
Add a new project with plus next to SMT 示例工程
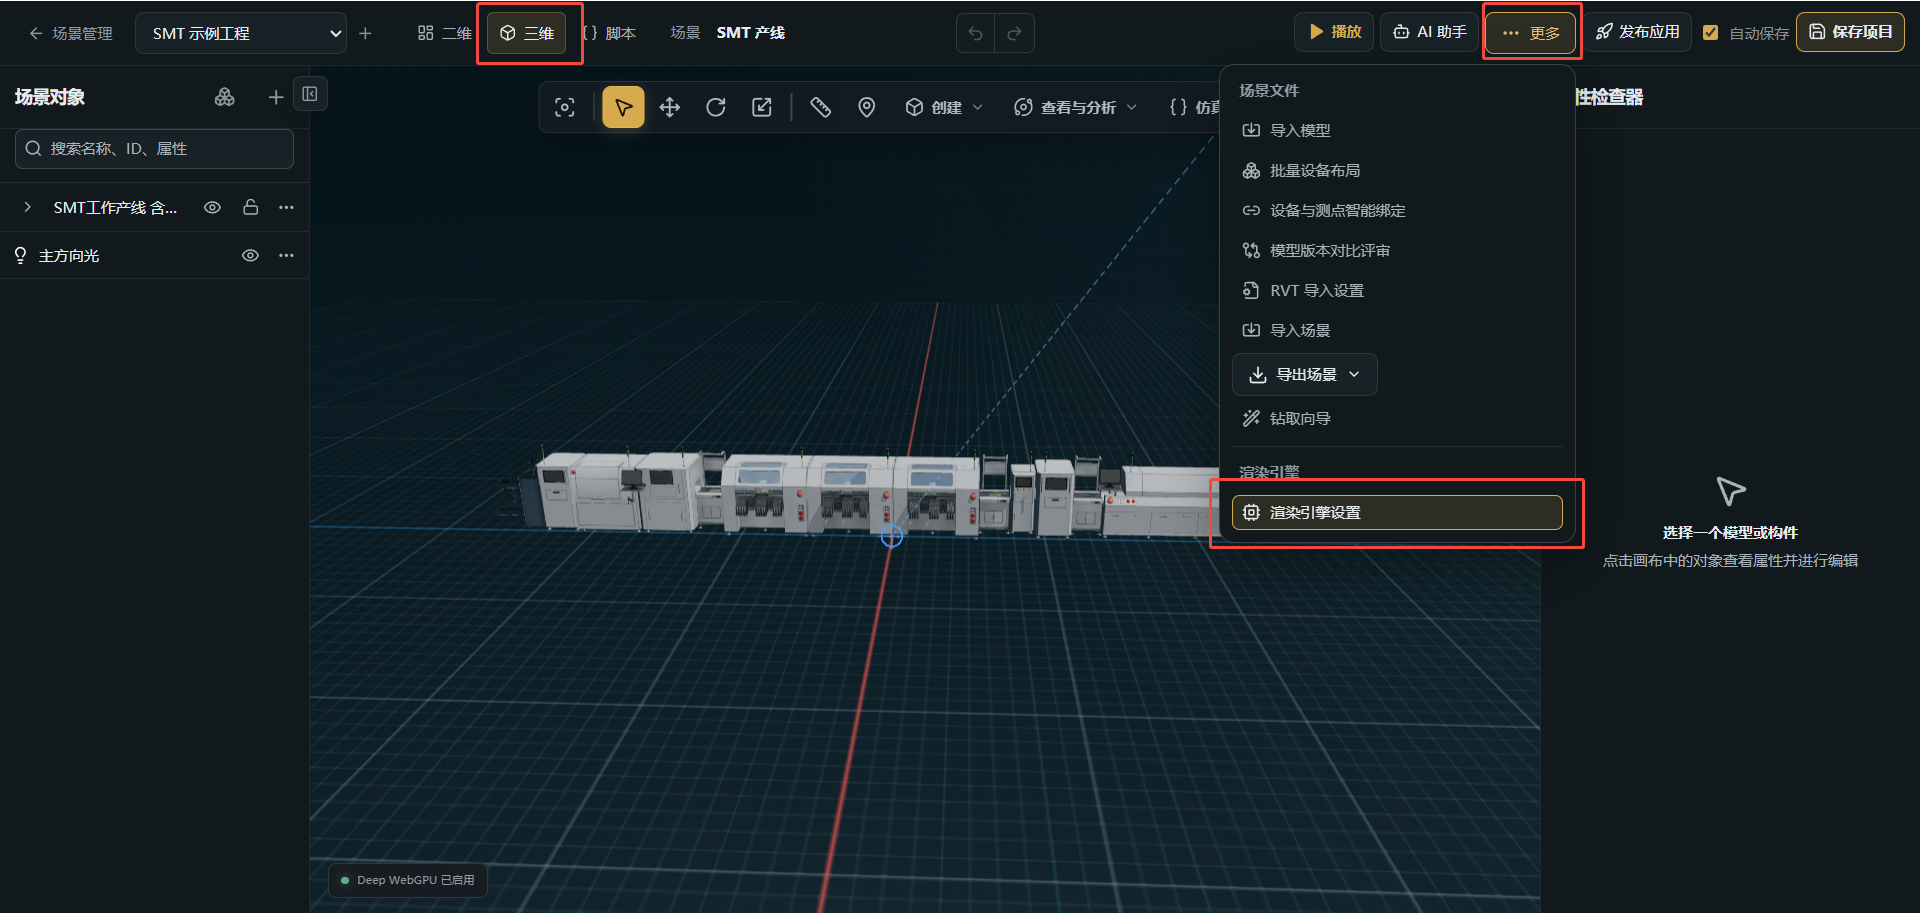click(365, 33)
